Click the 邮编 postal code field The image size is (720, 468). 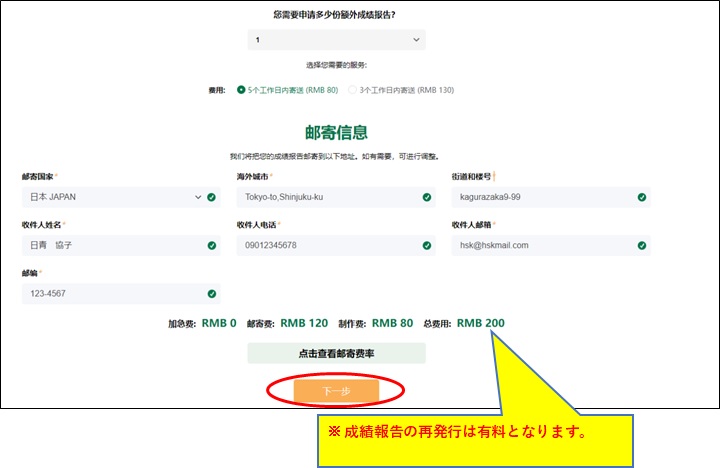pyautogui.click(x=110, y=293)
